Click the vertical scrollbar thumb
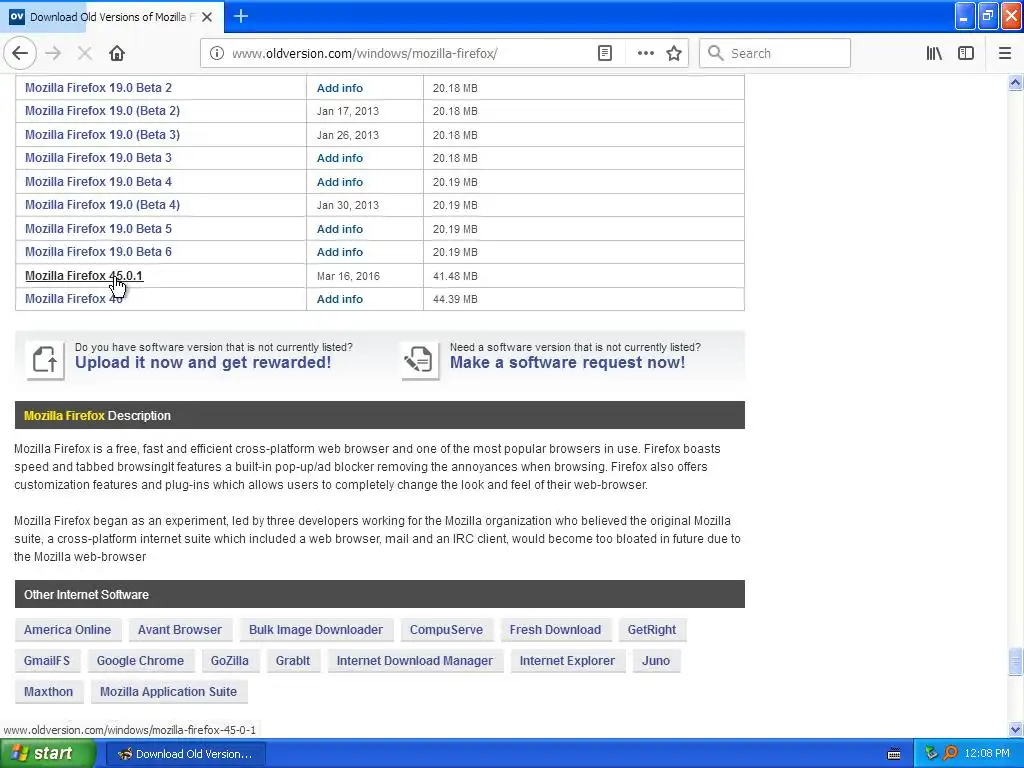 coord(1015,662)
